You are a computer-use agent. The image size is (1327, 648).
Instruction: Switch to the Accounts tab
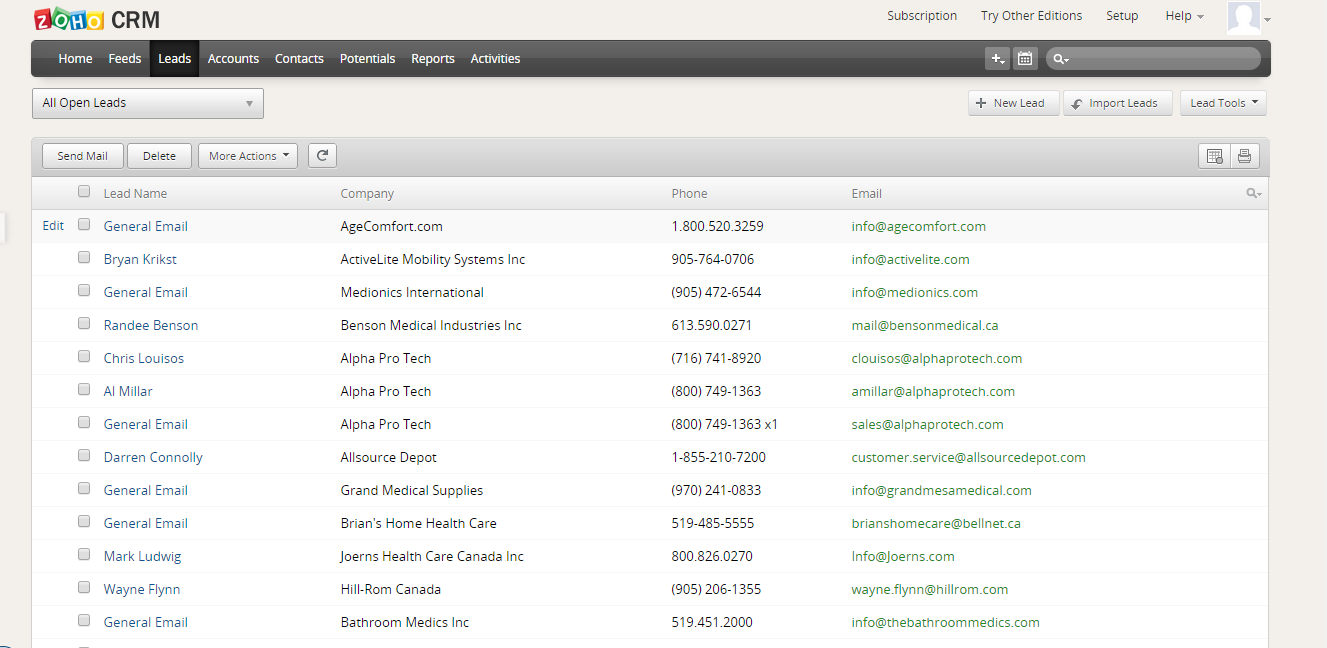tap(233, 59)
